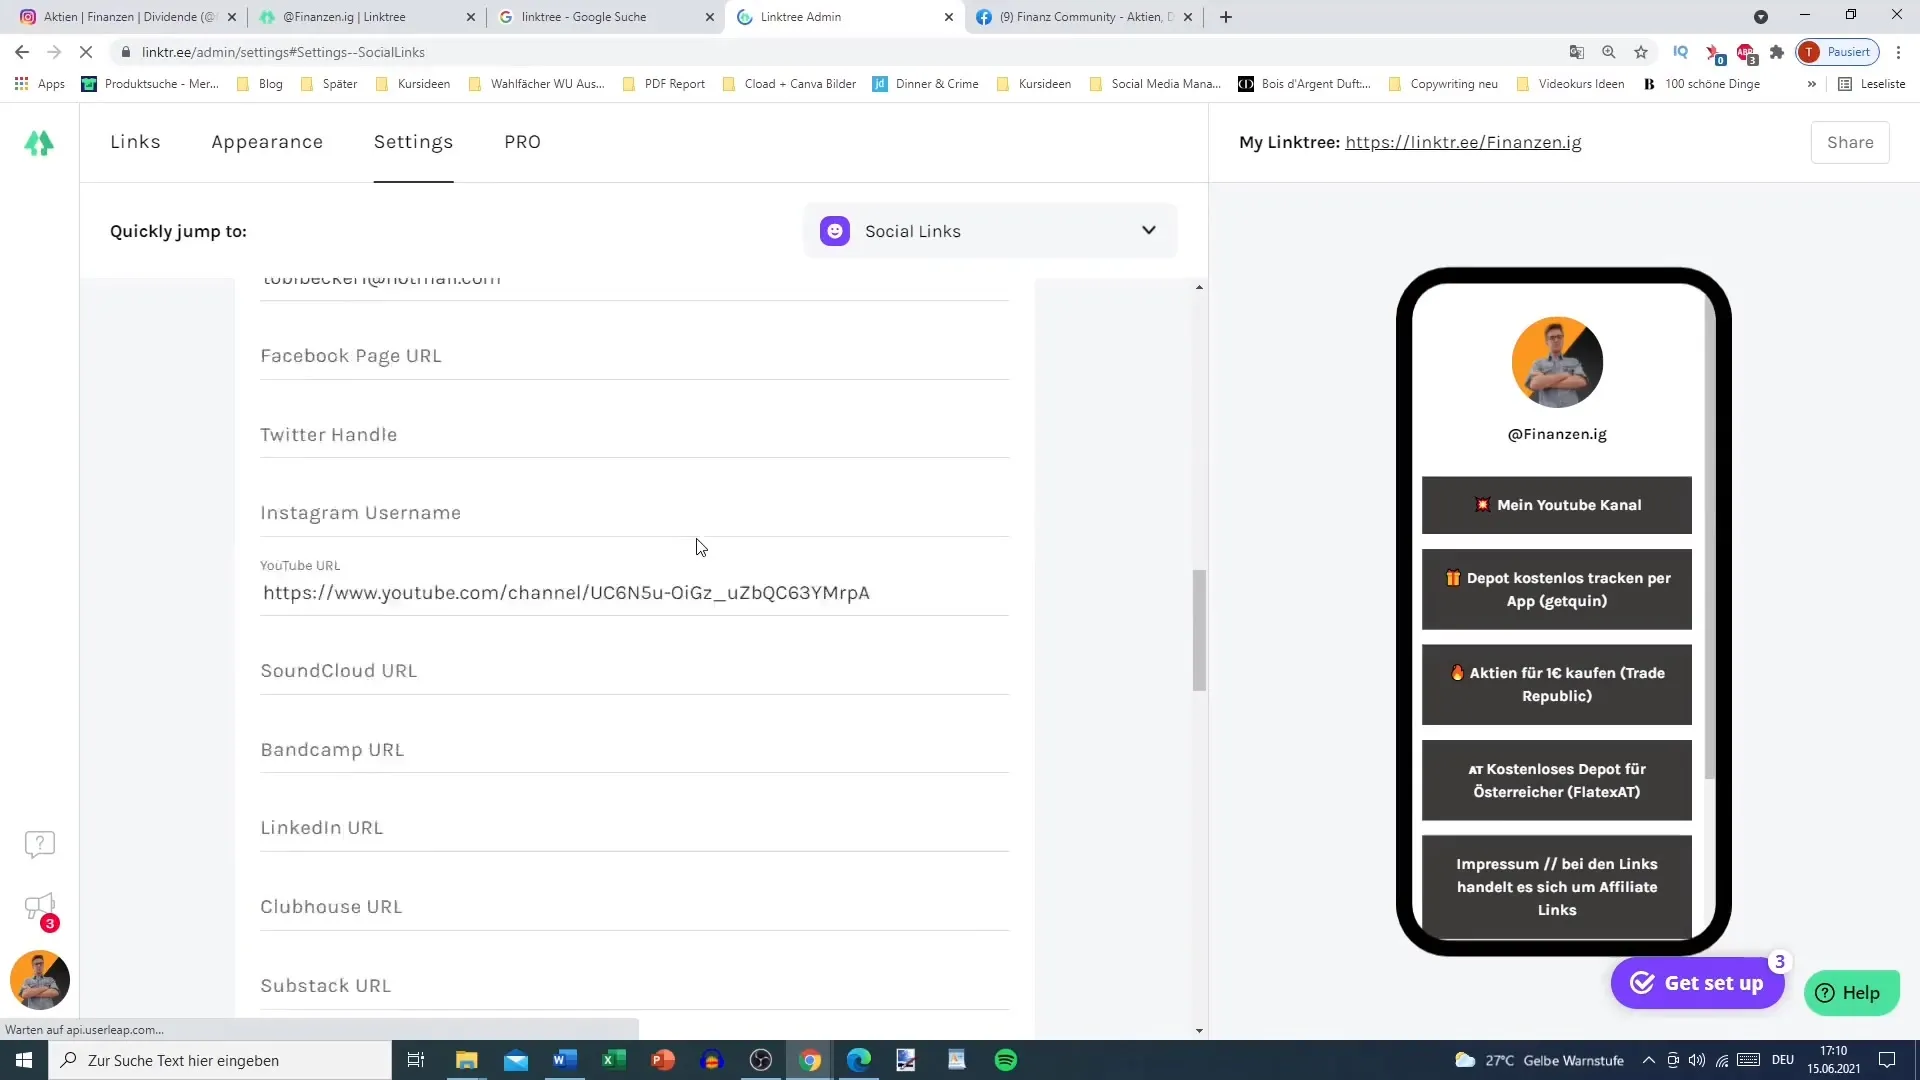Viewport: 1920px width, 1080px height.
Task: Open File Explorer from the taskbar
Action: 467,1060
